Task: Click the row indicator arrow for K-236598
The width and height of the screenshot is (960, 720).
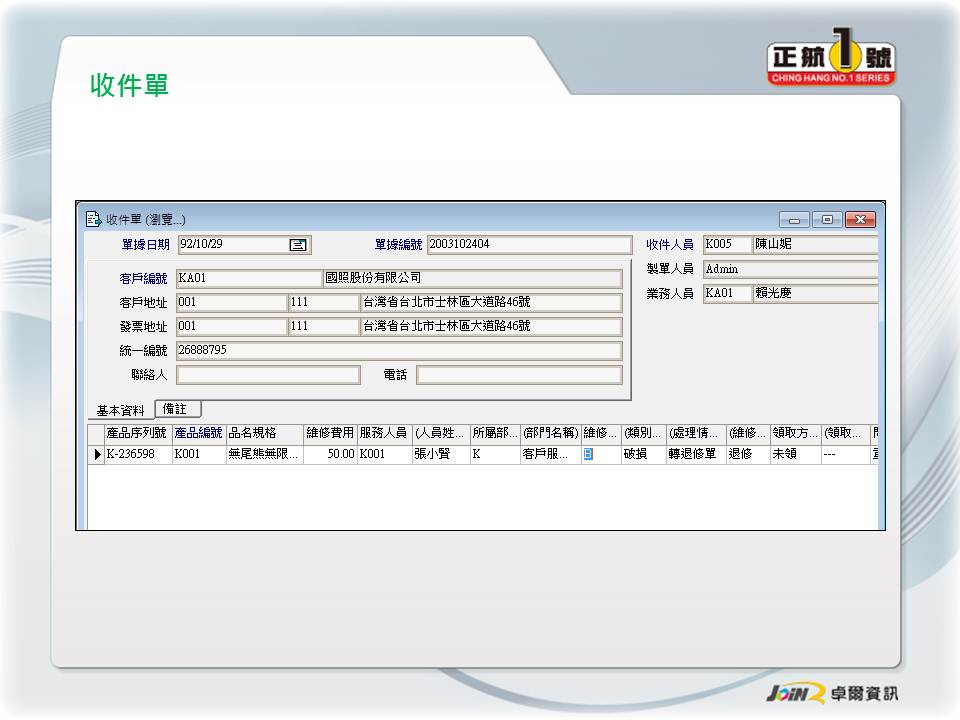Action: click(x=97, y=454)
